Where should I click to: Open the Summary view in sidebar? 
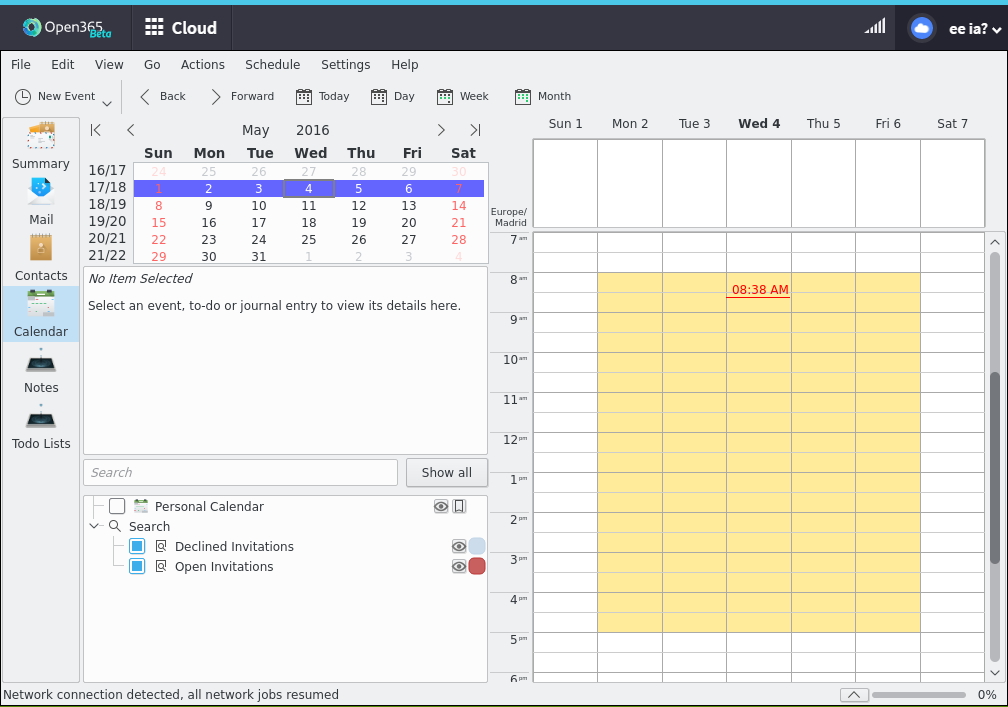[40, 147]
